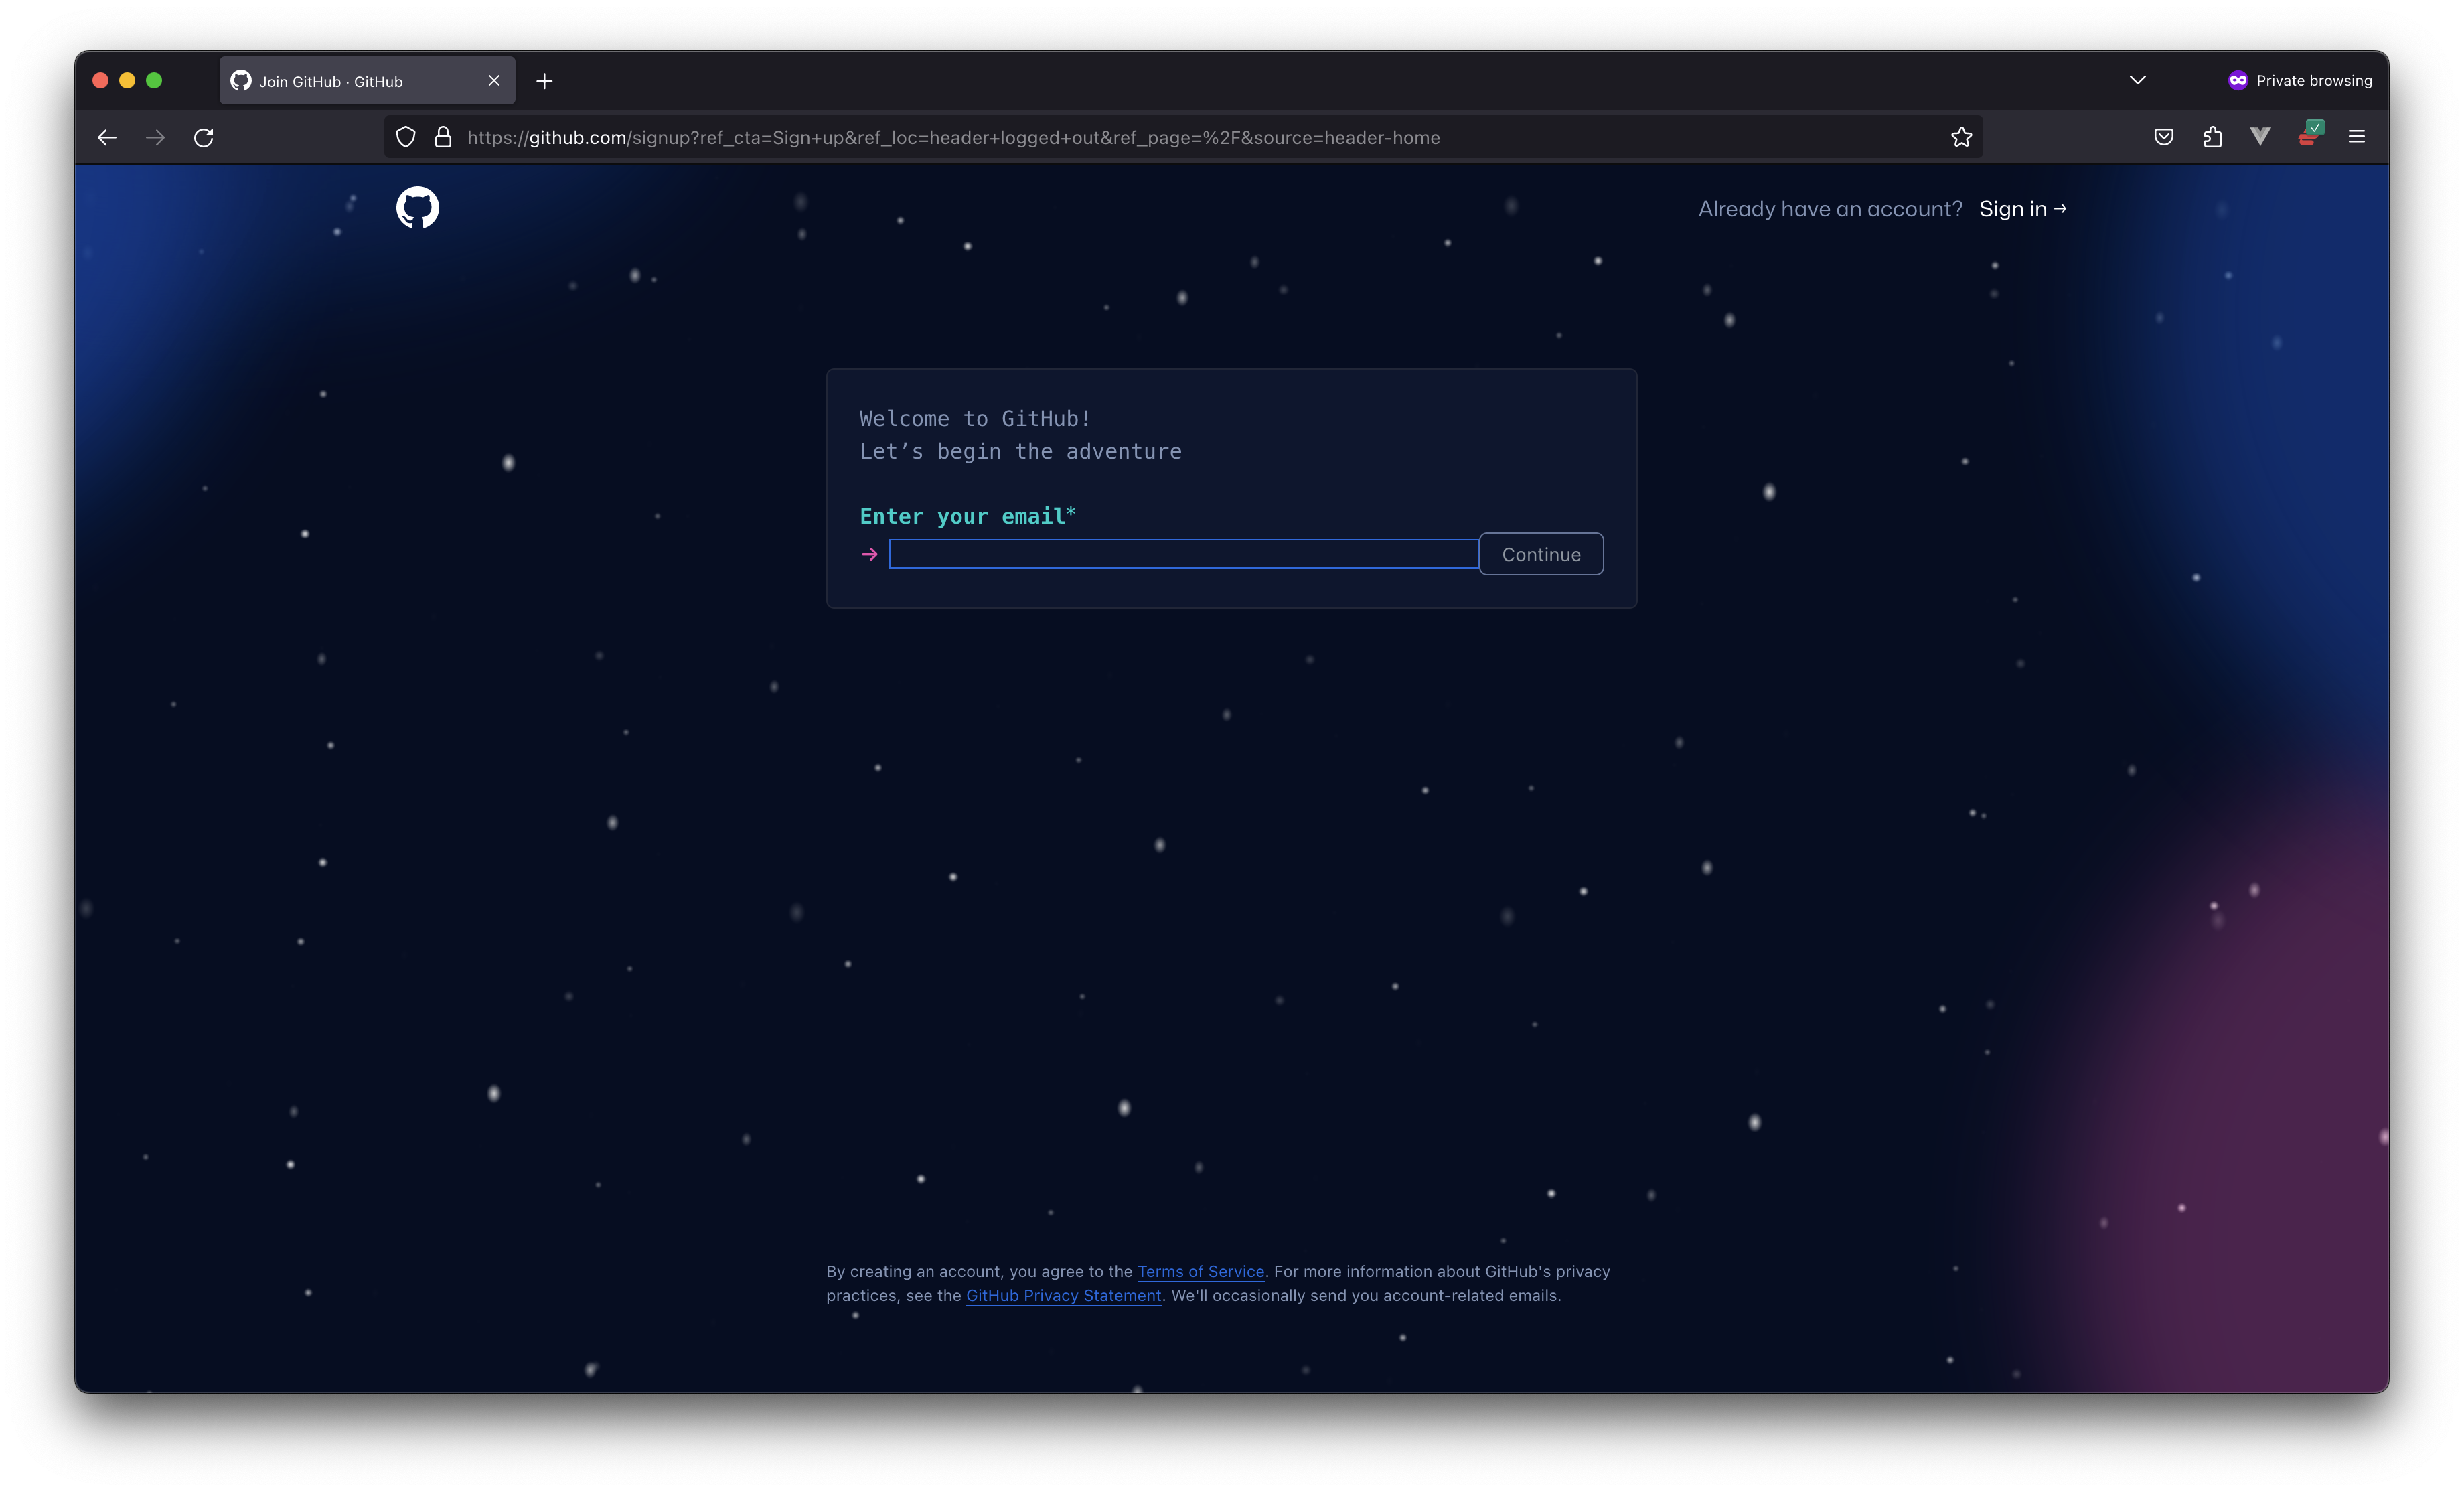The height and width of the screenshot is (1492, 2464).
Task: Open the Extensions puzzle icon
Action: click(x=2212, y=137)
